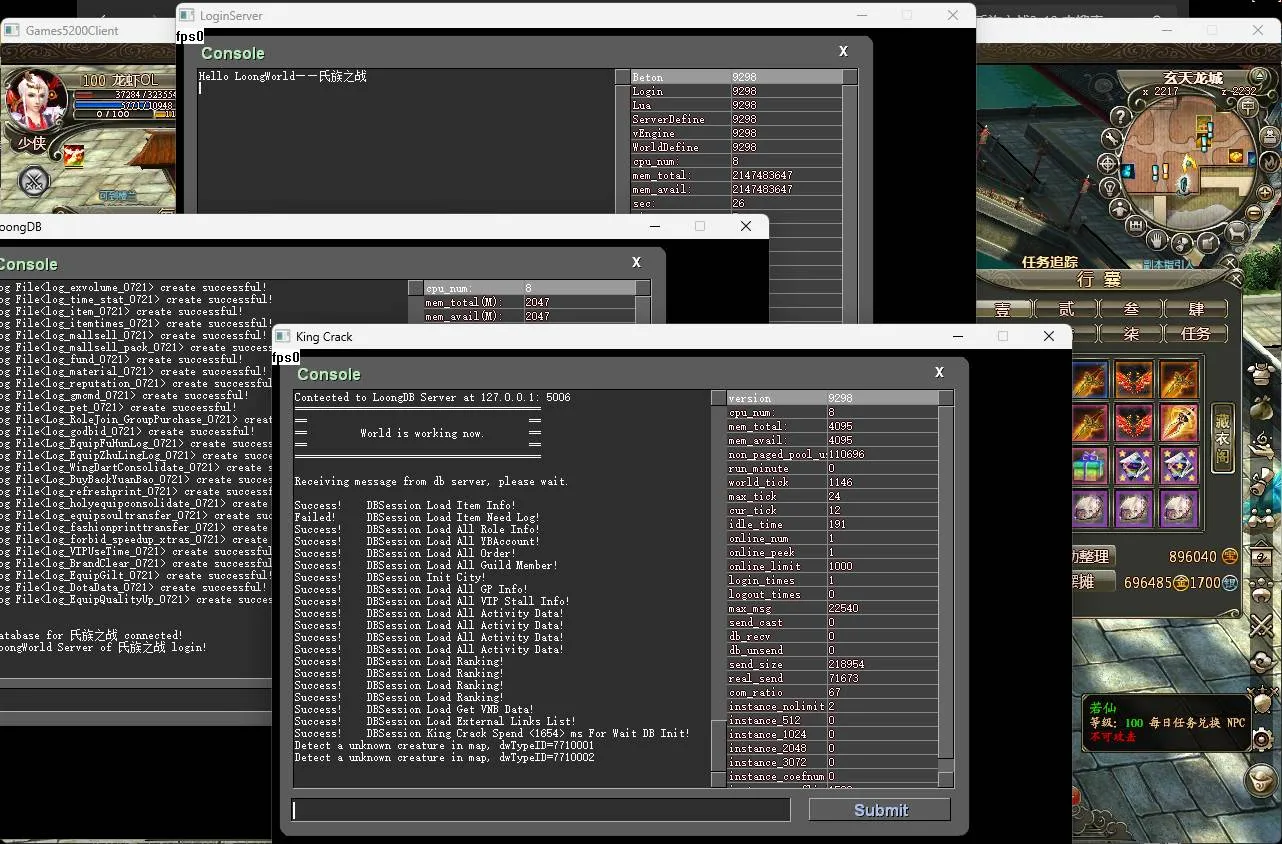Viewport: 1282px width, 844px height.
Task: Zoom out minimap with minus button
Action: tap(1254, 212)
